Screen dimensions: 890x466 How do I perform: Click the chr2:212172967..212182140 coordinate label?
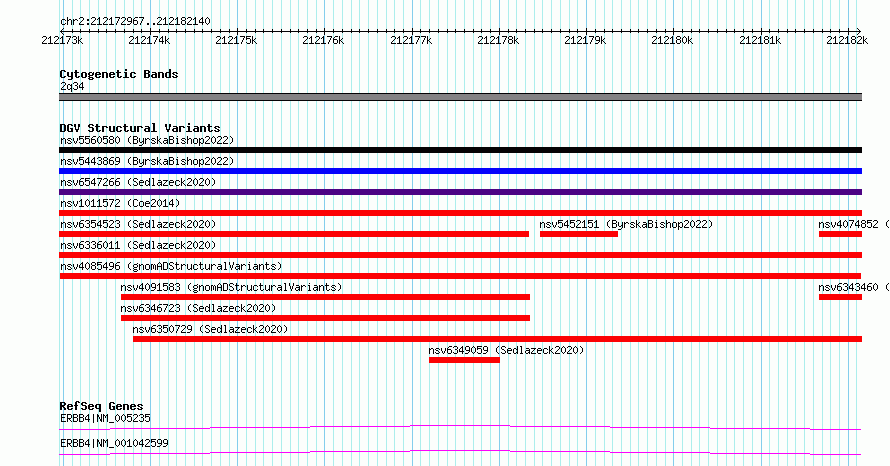[x=135, y=22]
